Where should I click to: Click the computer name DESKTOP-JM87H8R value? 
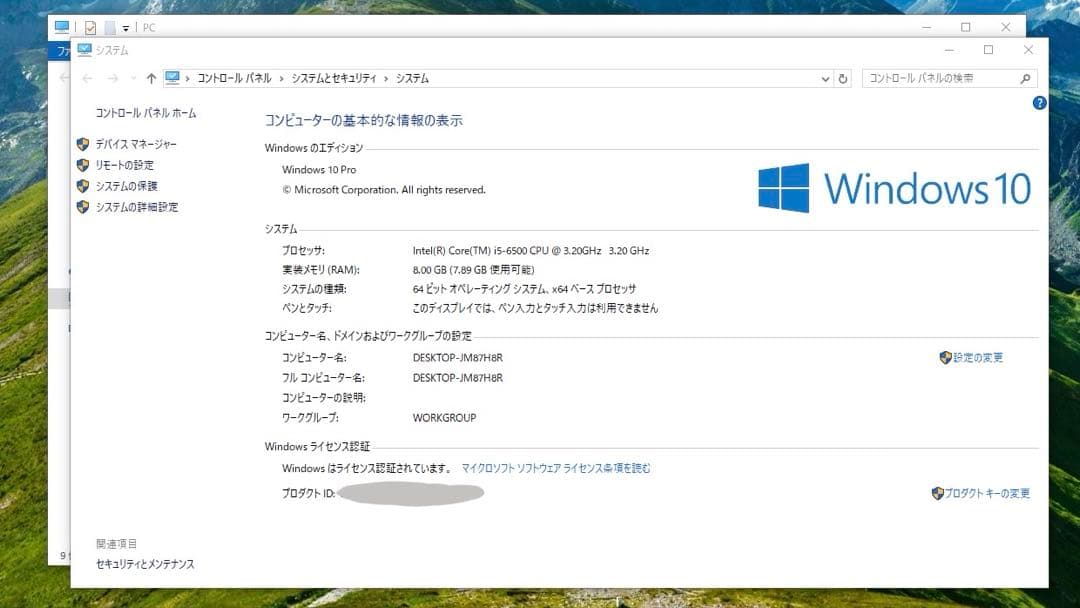click(457, 358)
